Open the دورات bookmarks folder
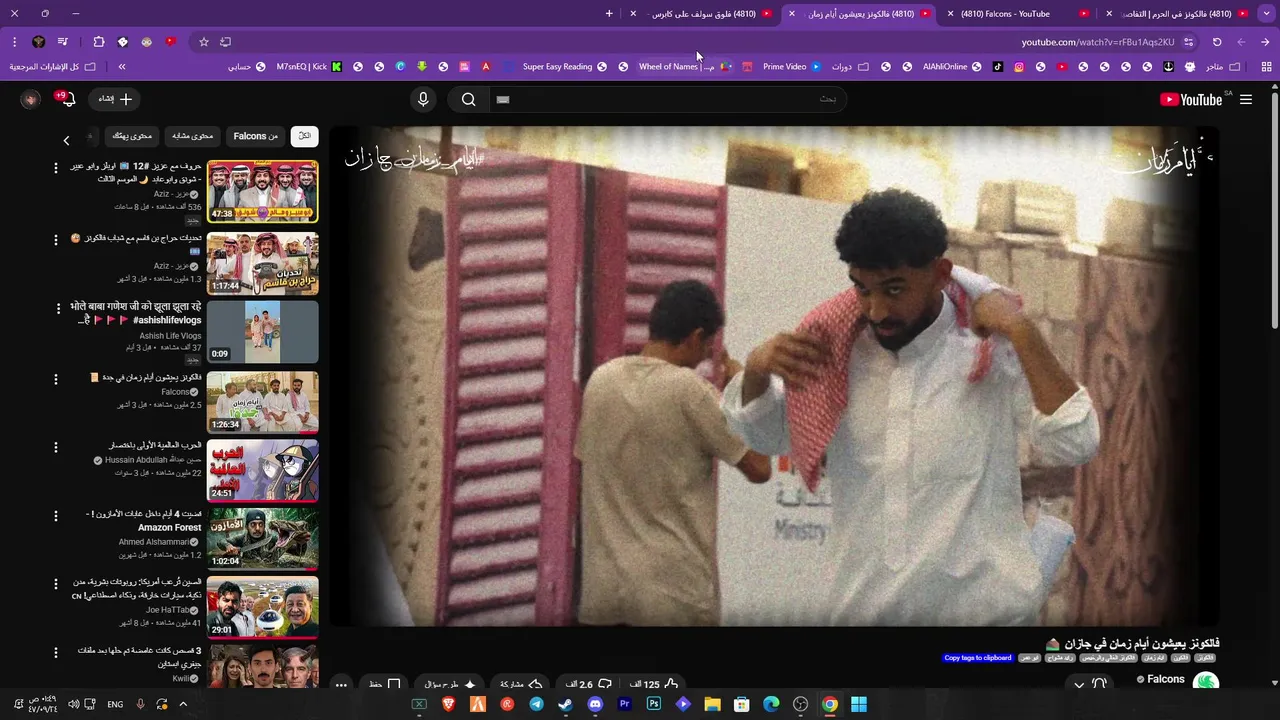1280x720 pixels. coord(850,67)
